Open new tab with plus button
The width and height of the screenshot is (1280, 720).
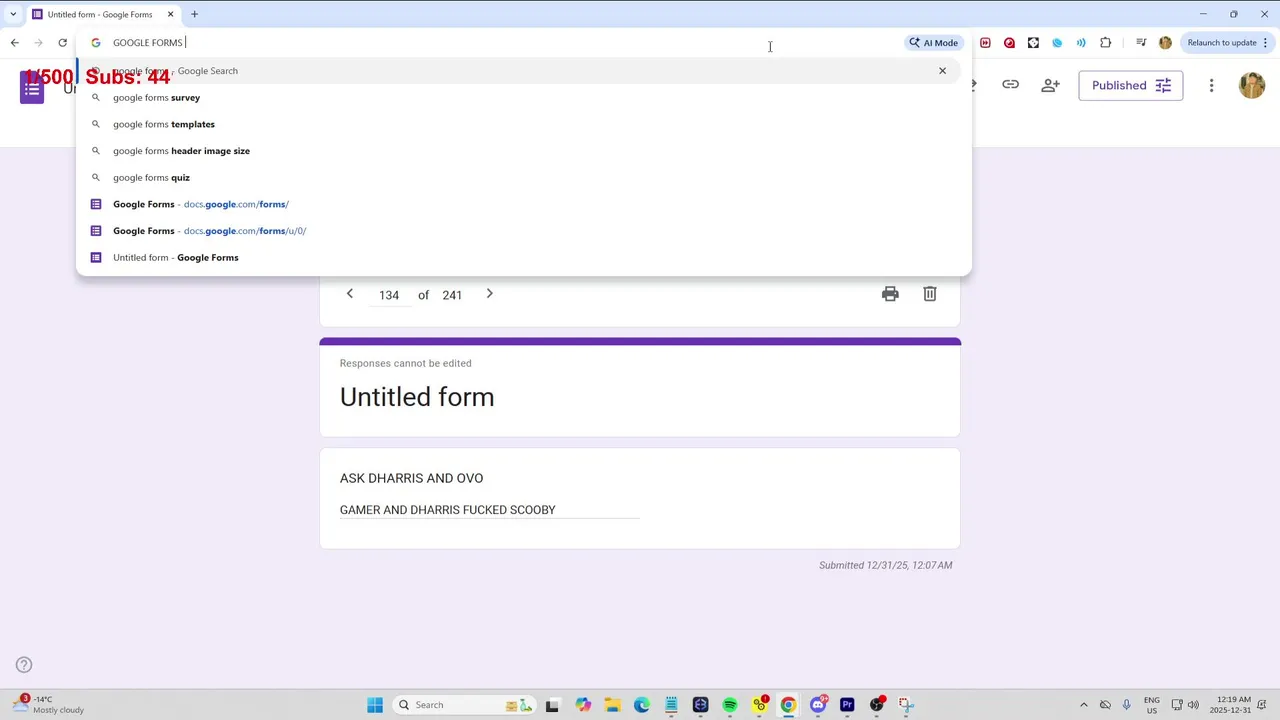[194, 14]
